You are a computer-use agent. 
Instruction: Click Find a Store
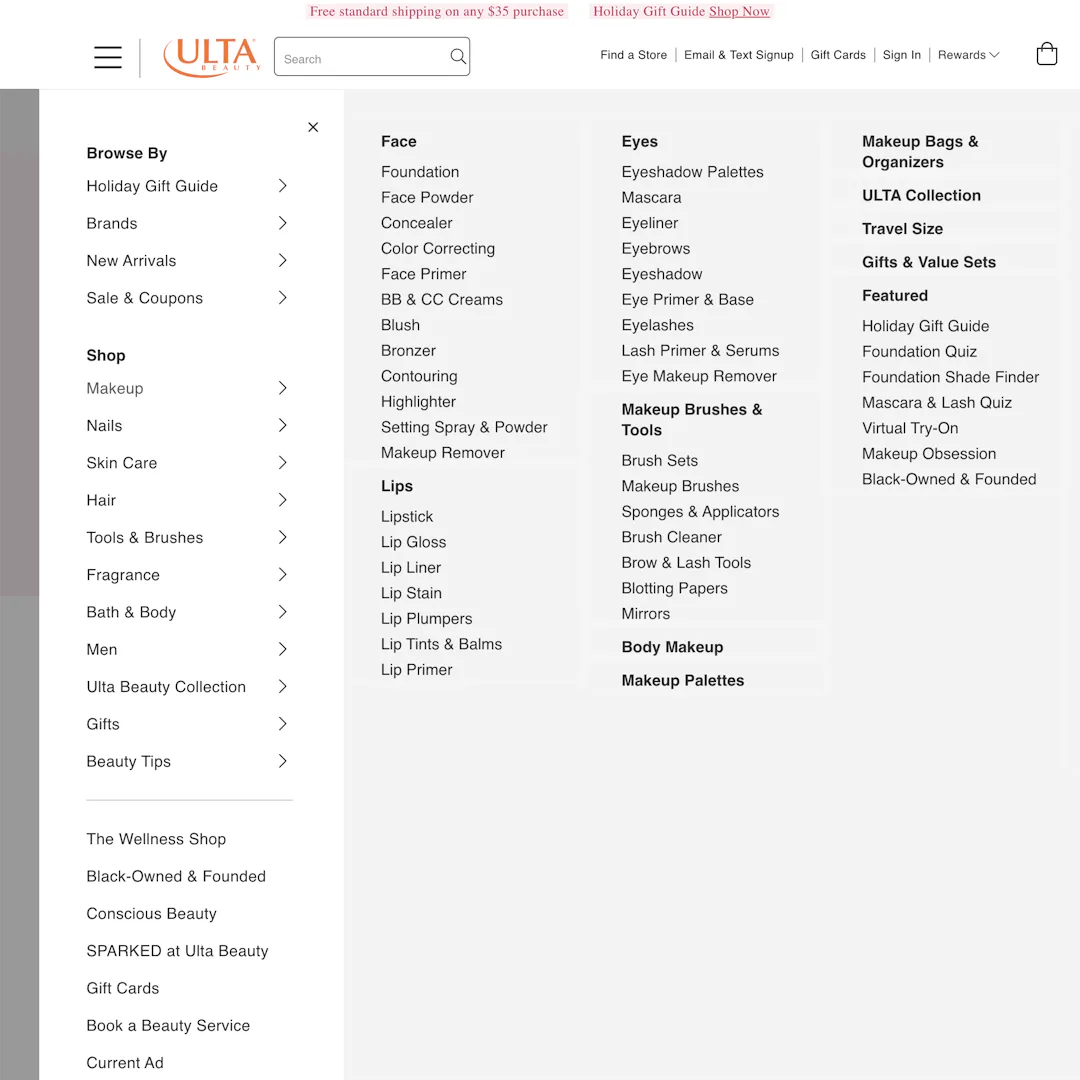click(x=633, y=55)
